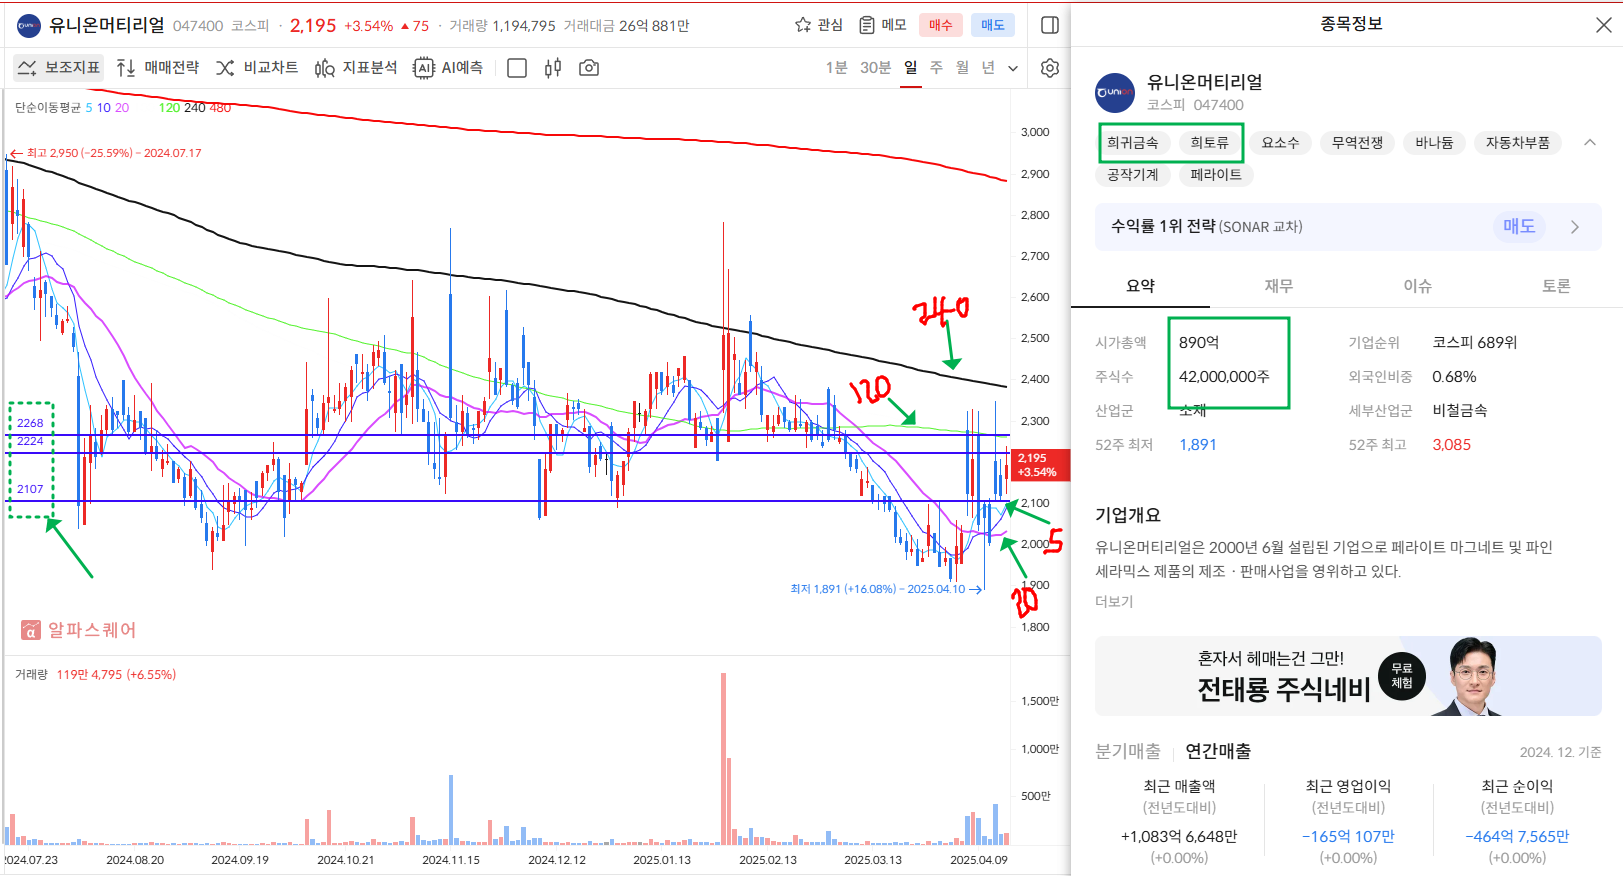The image size is (1623, 876).
Task: Switch to 분기매출 view
Action: coord(1128,751)
